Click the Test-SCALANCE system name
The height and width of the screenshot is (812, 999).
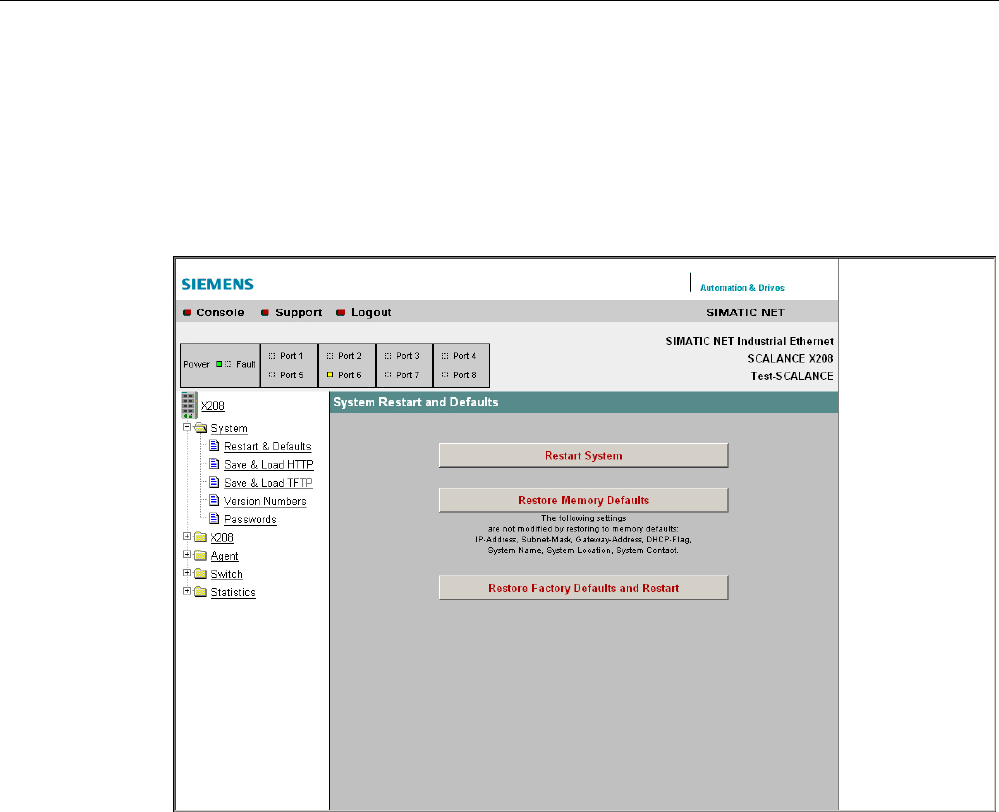click(x=792, y=376)
